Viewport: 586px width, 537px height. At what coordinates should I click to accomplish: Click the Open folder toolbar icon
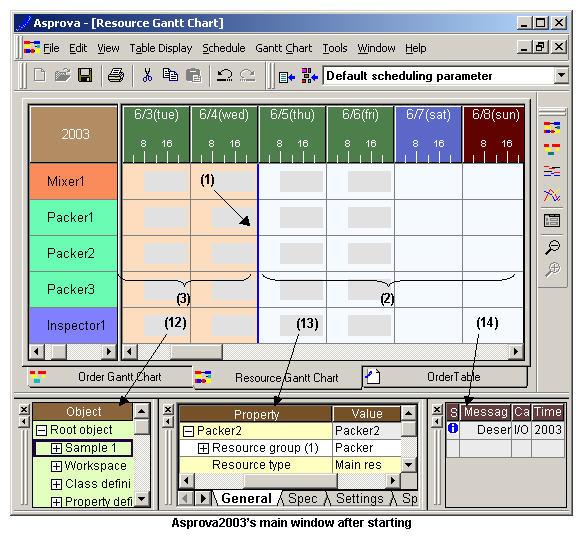(62, 75)
